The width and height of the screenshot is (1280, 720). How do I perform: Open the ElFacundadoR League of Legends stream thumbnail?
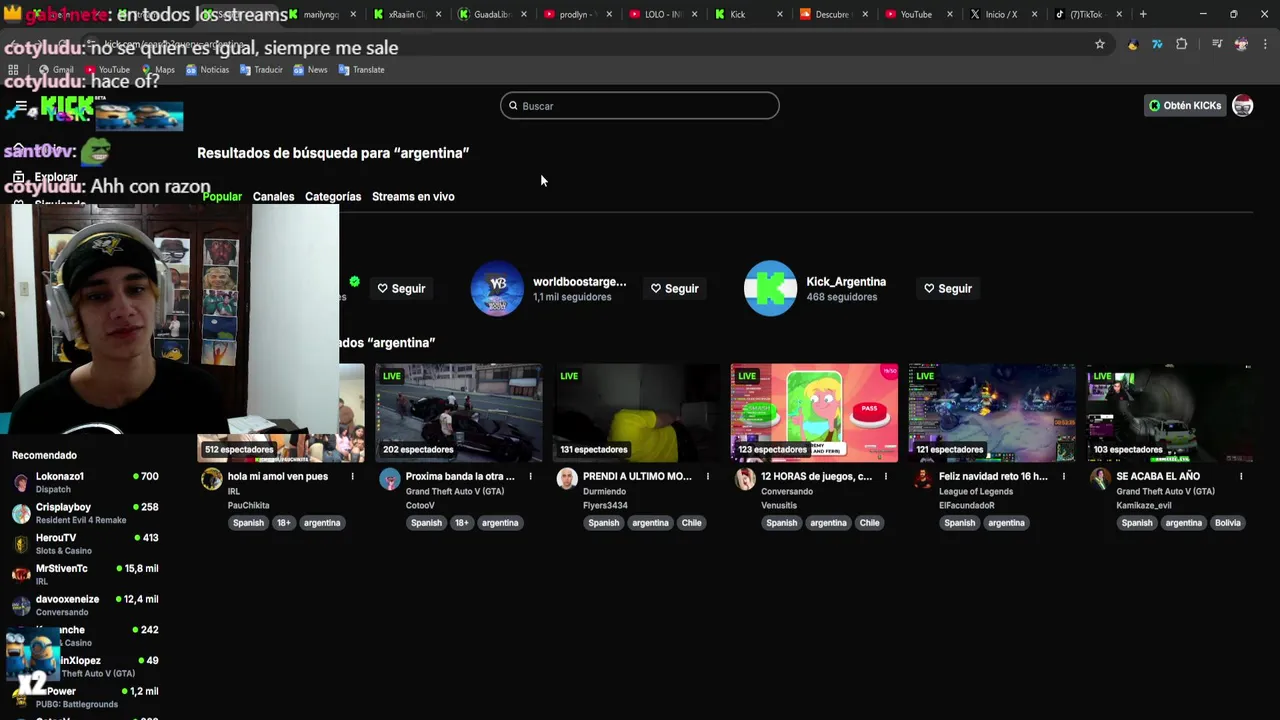pyautogui.click(x=992, y=412)
